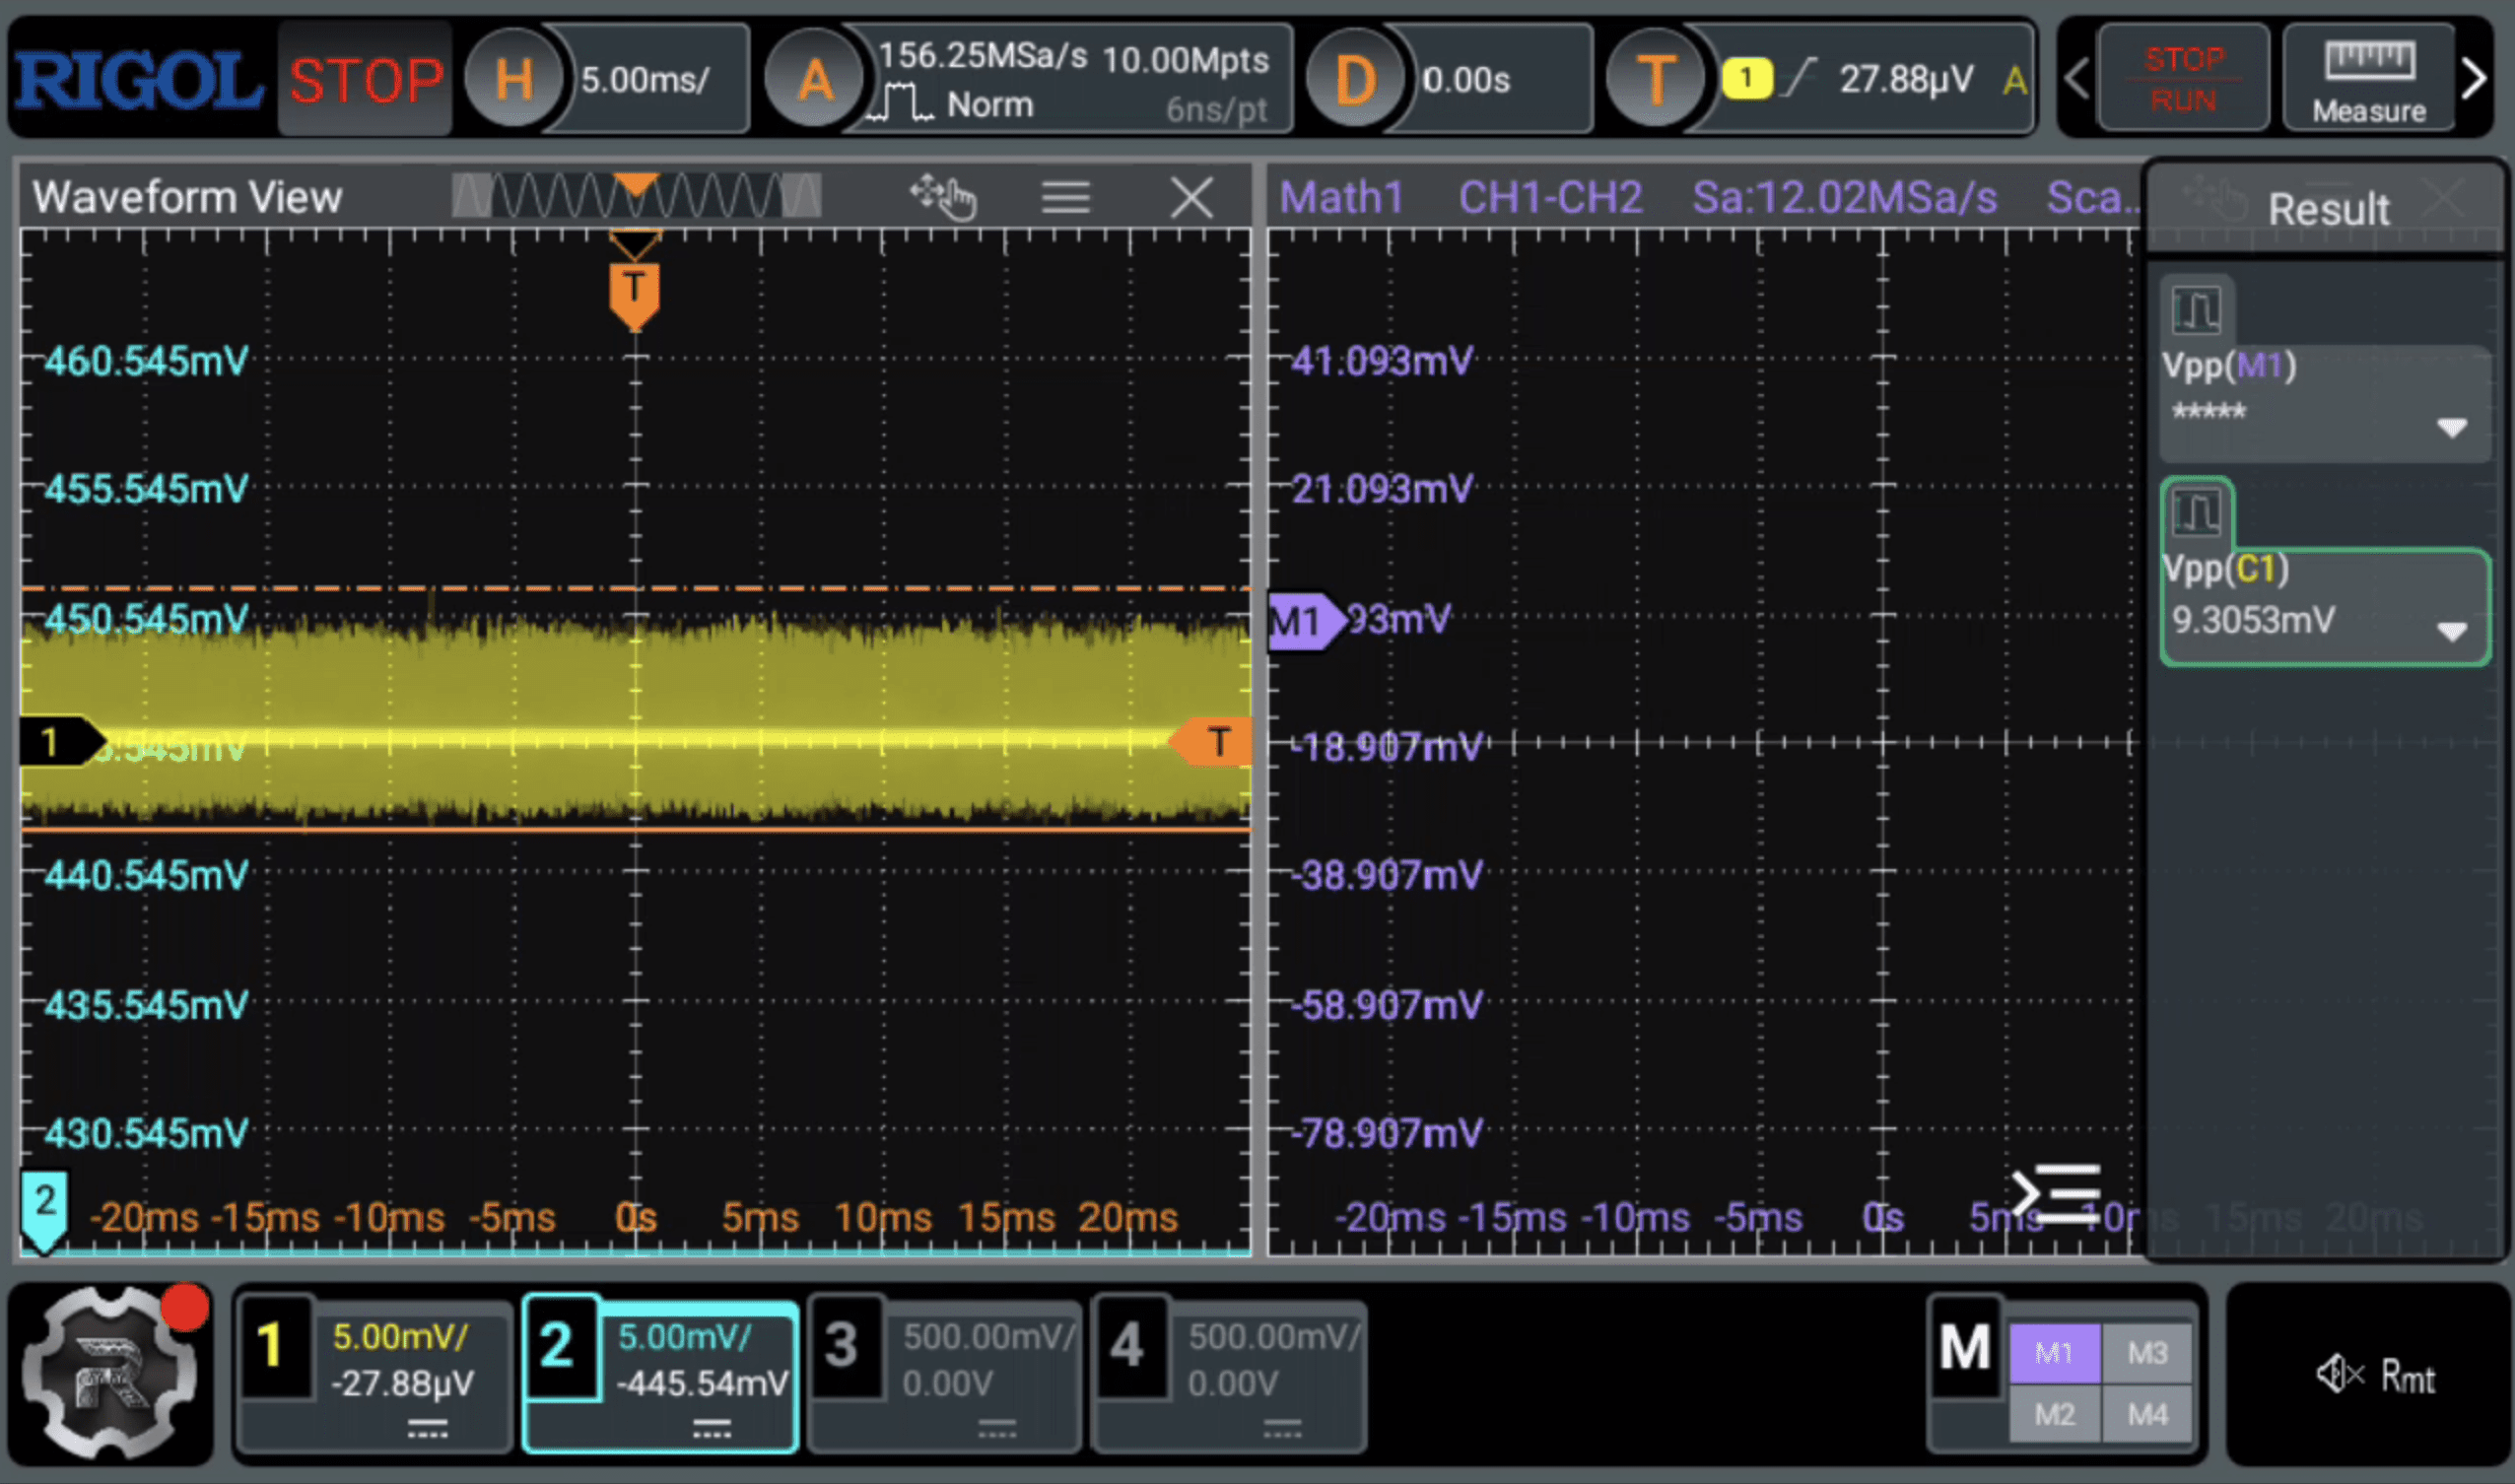Screen dimensions: 2515x1484
Task: Click the horizontal timebase H button
Action: (x=513, y=79)
